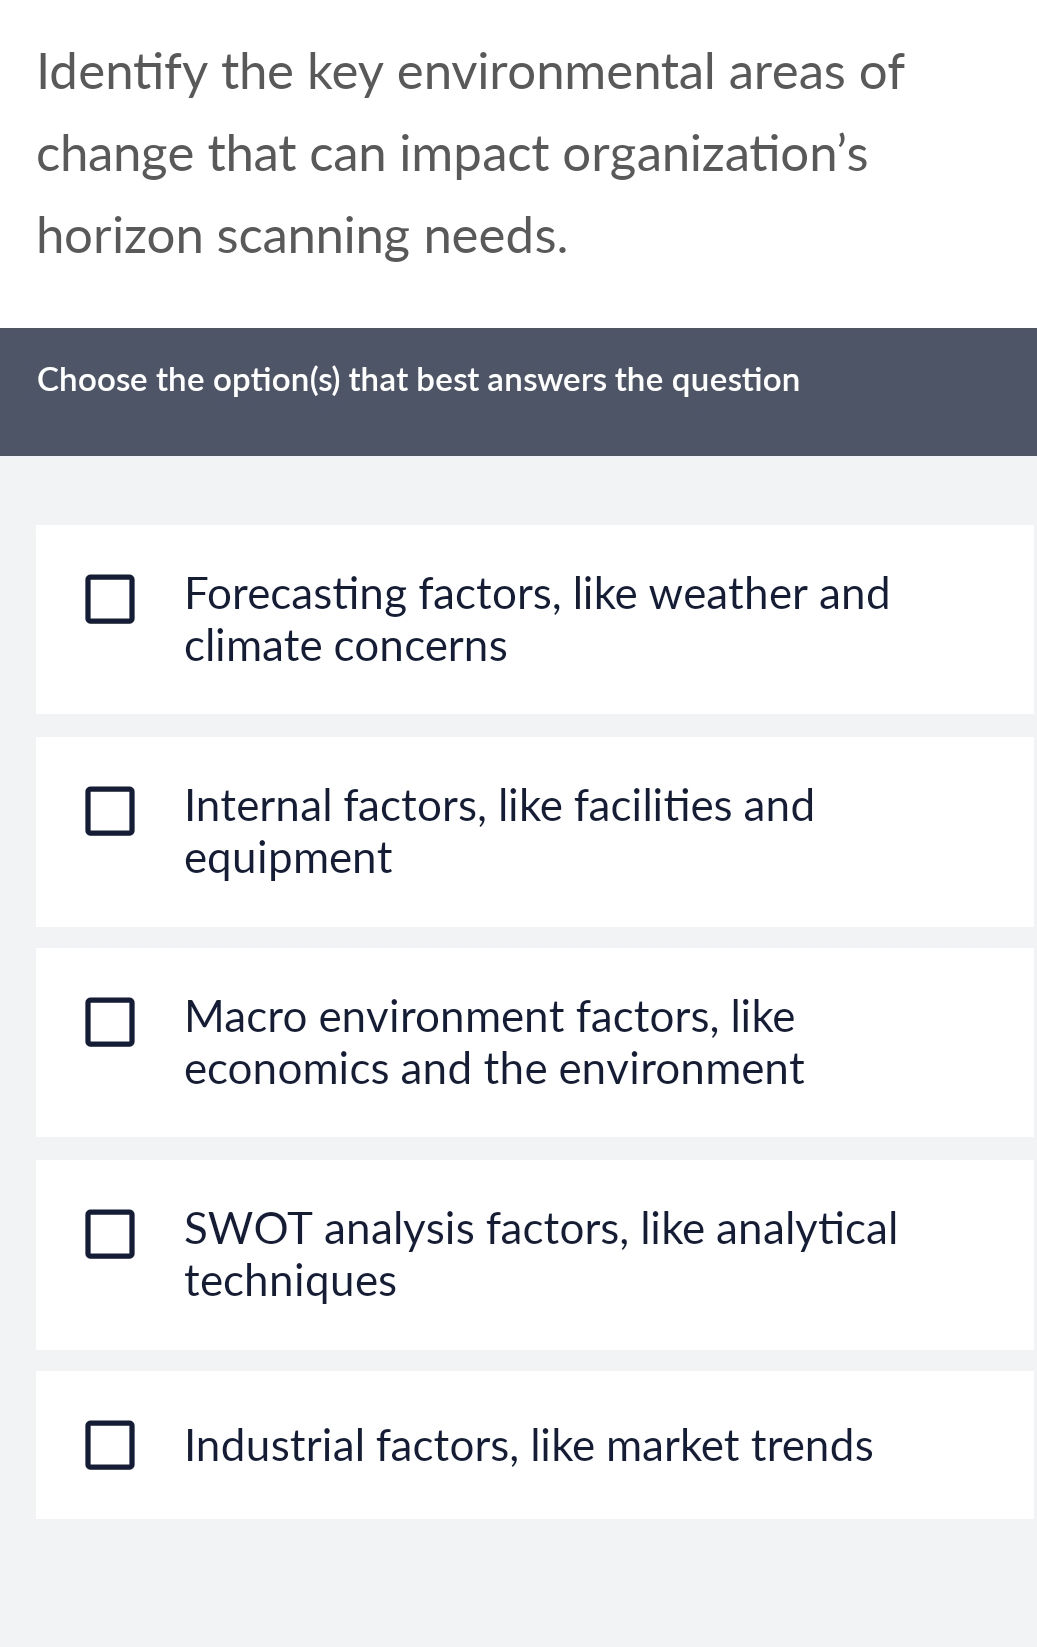Click the phrase 'horizon scanning needs'

click(x=300, y=235)
